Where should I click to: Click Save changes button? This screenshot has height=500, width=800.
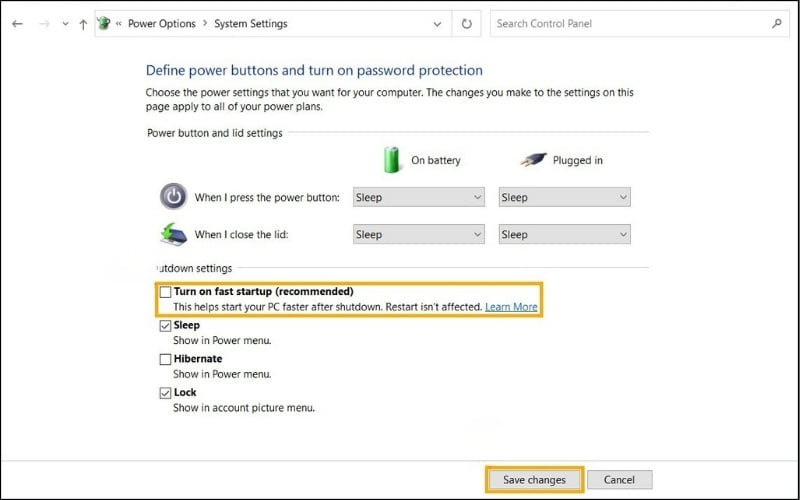pos(534,480)
